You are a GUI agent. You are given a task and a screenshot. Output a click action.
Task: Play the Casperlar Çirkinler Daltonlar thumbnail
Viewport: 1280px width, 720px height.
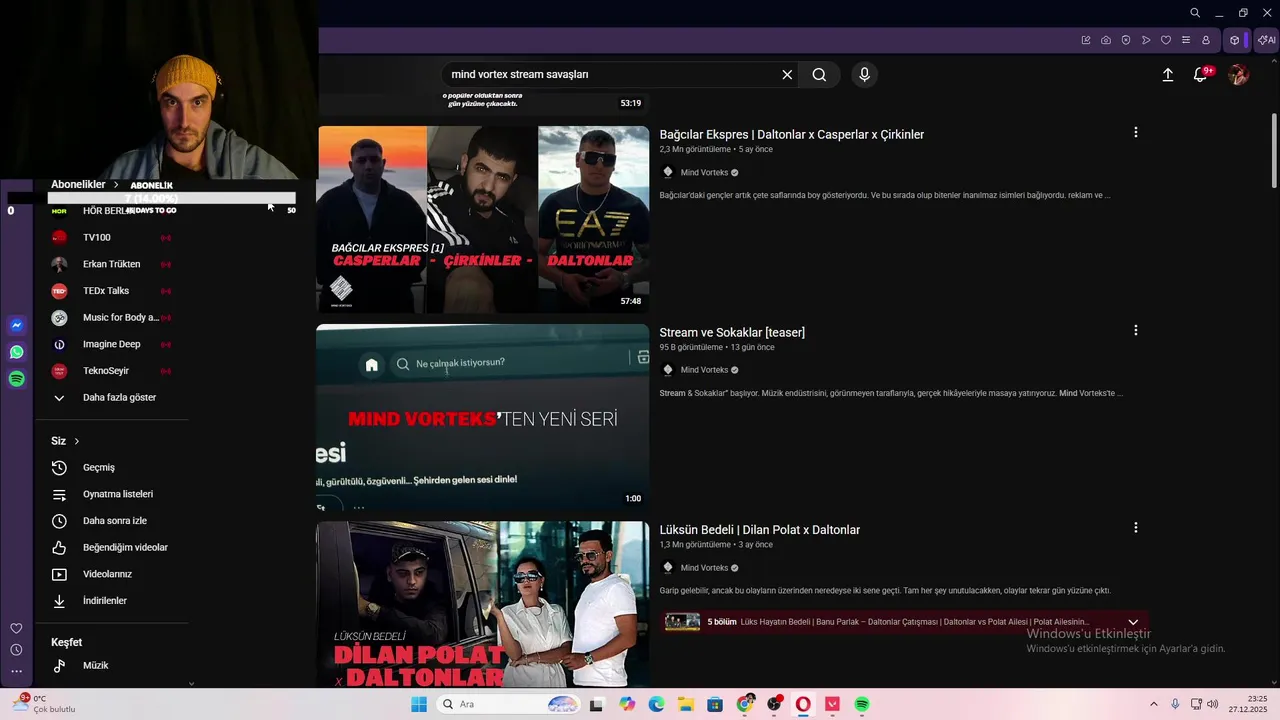483,219
